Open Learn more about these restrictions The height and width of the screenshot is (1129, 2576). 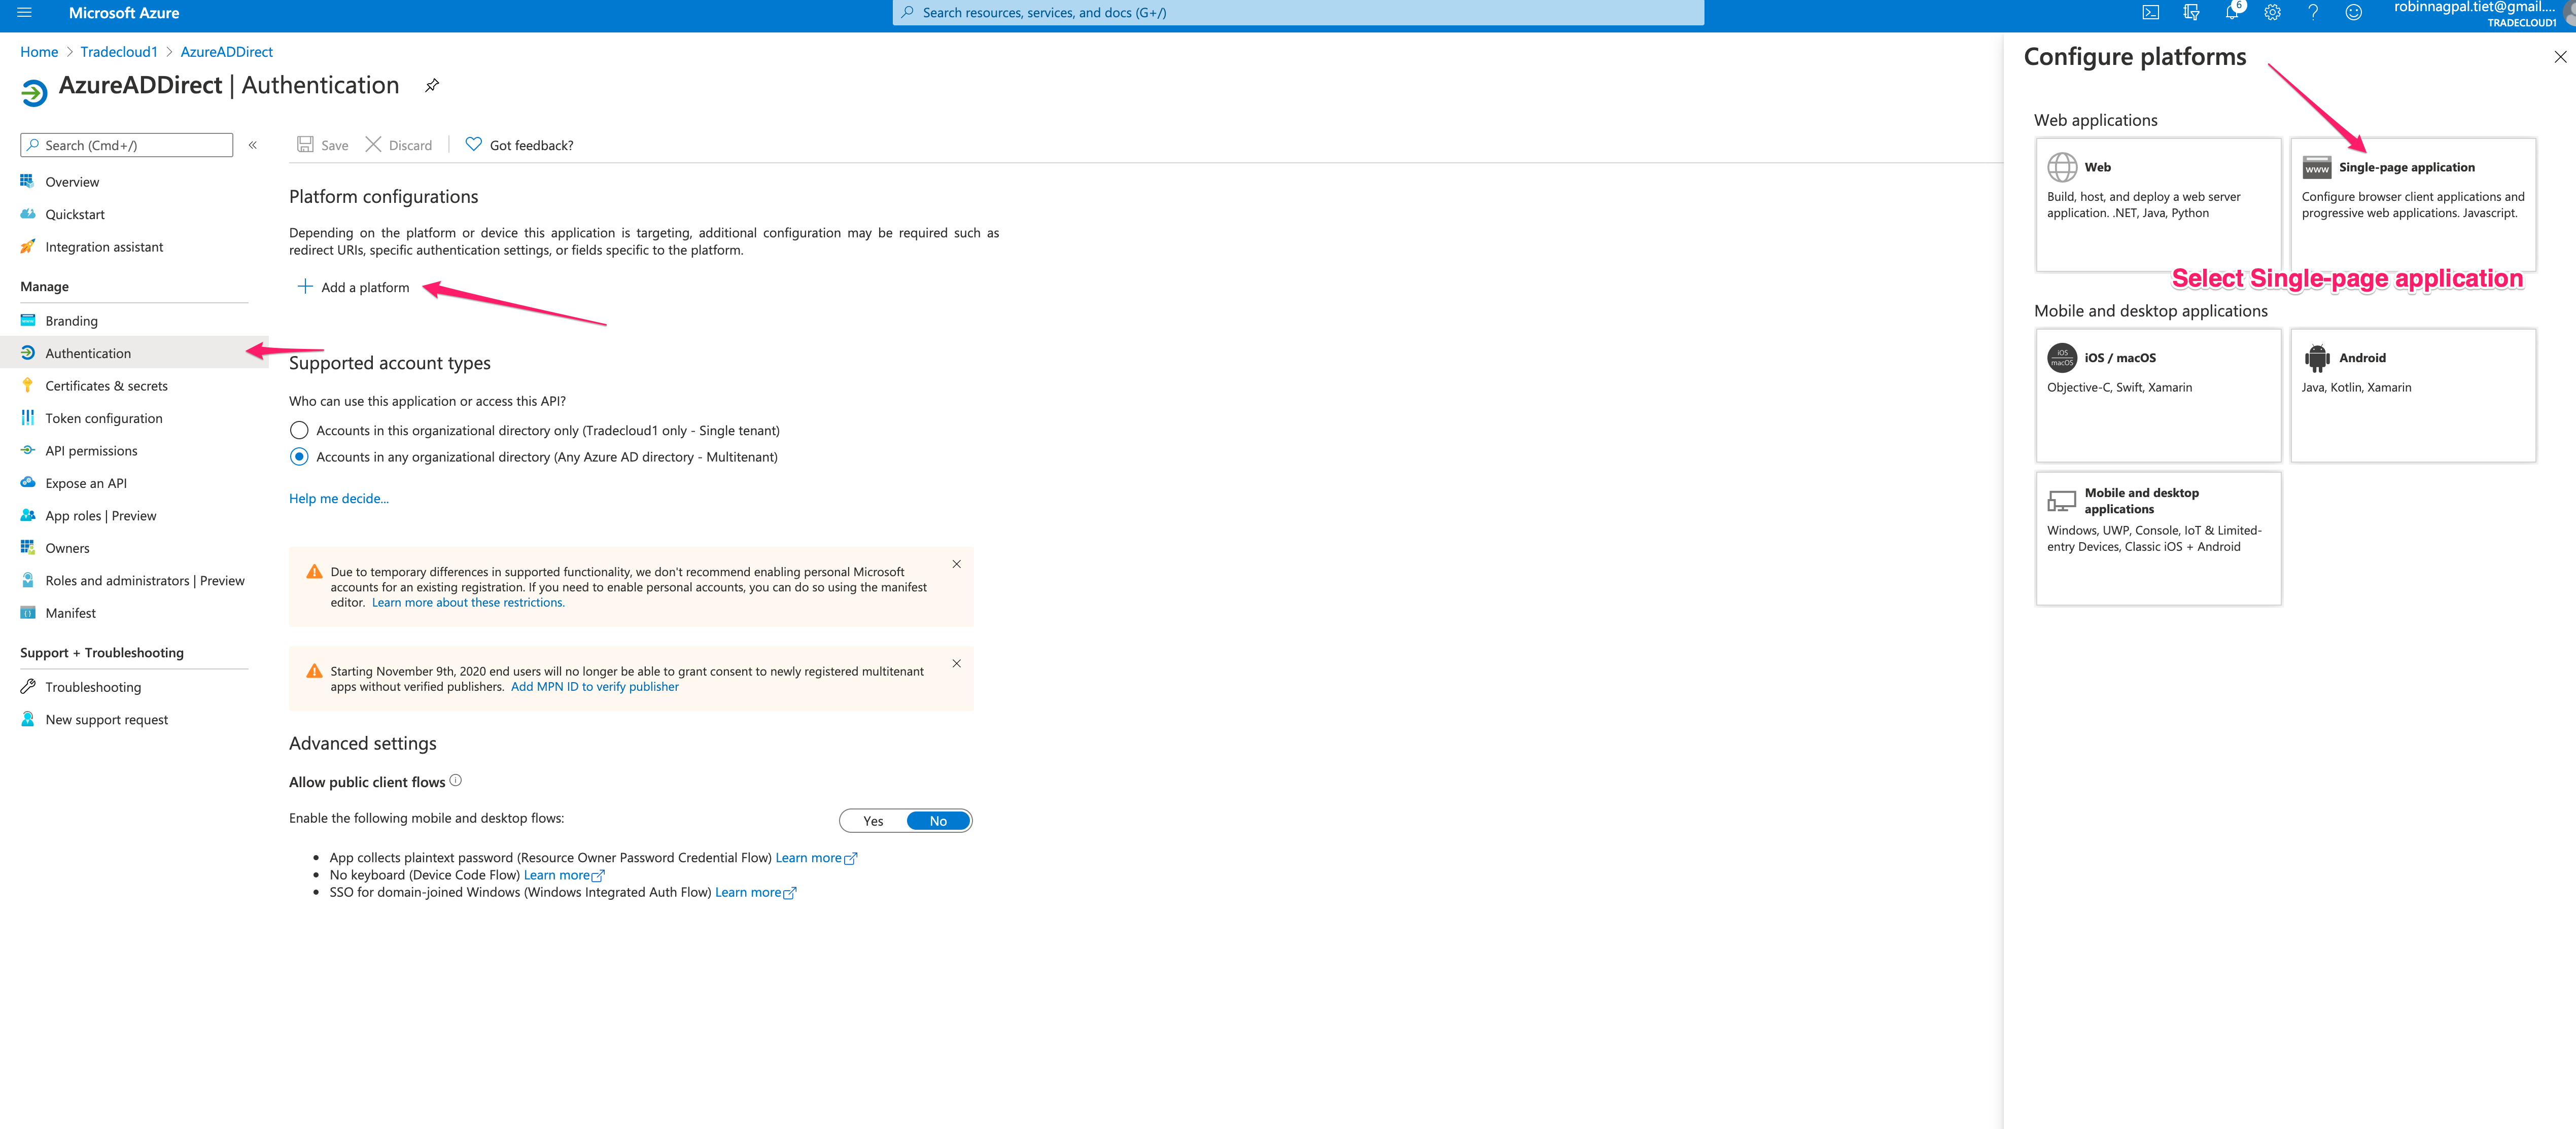tap(468, 603)
